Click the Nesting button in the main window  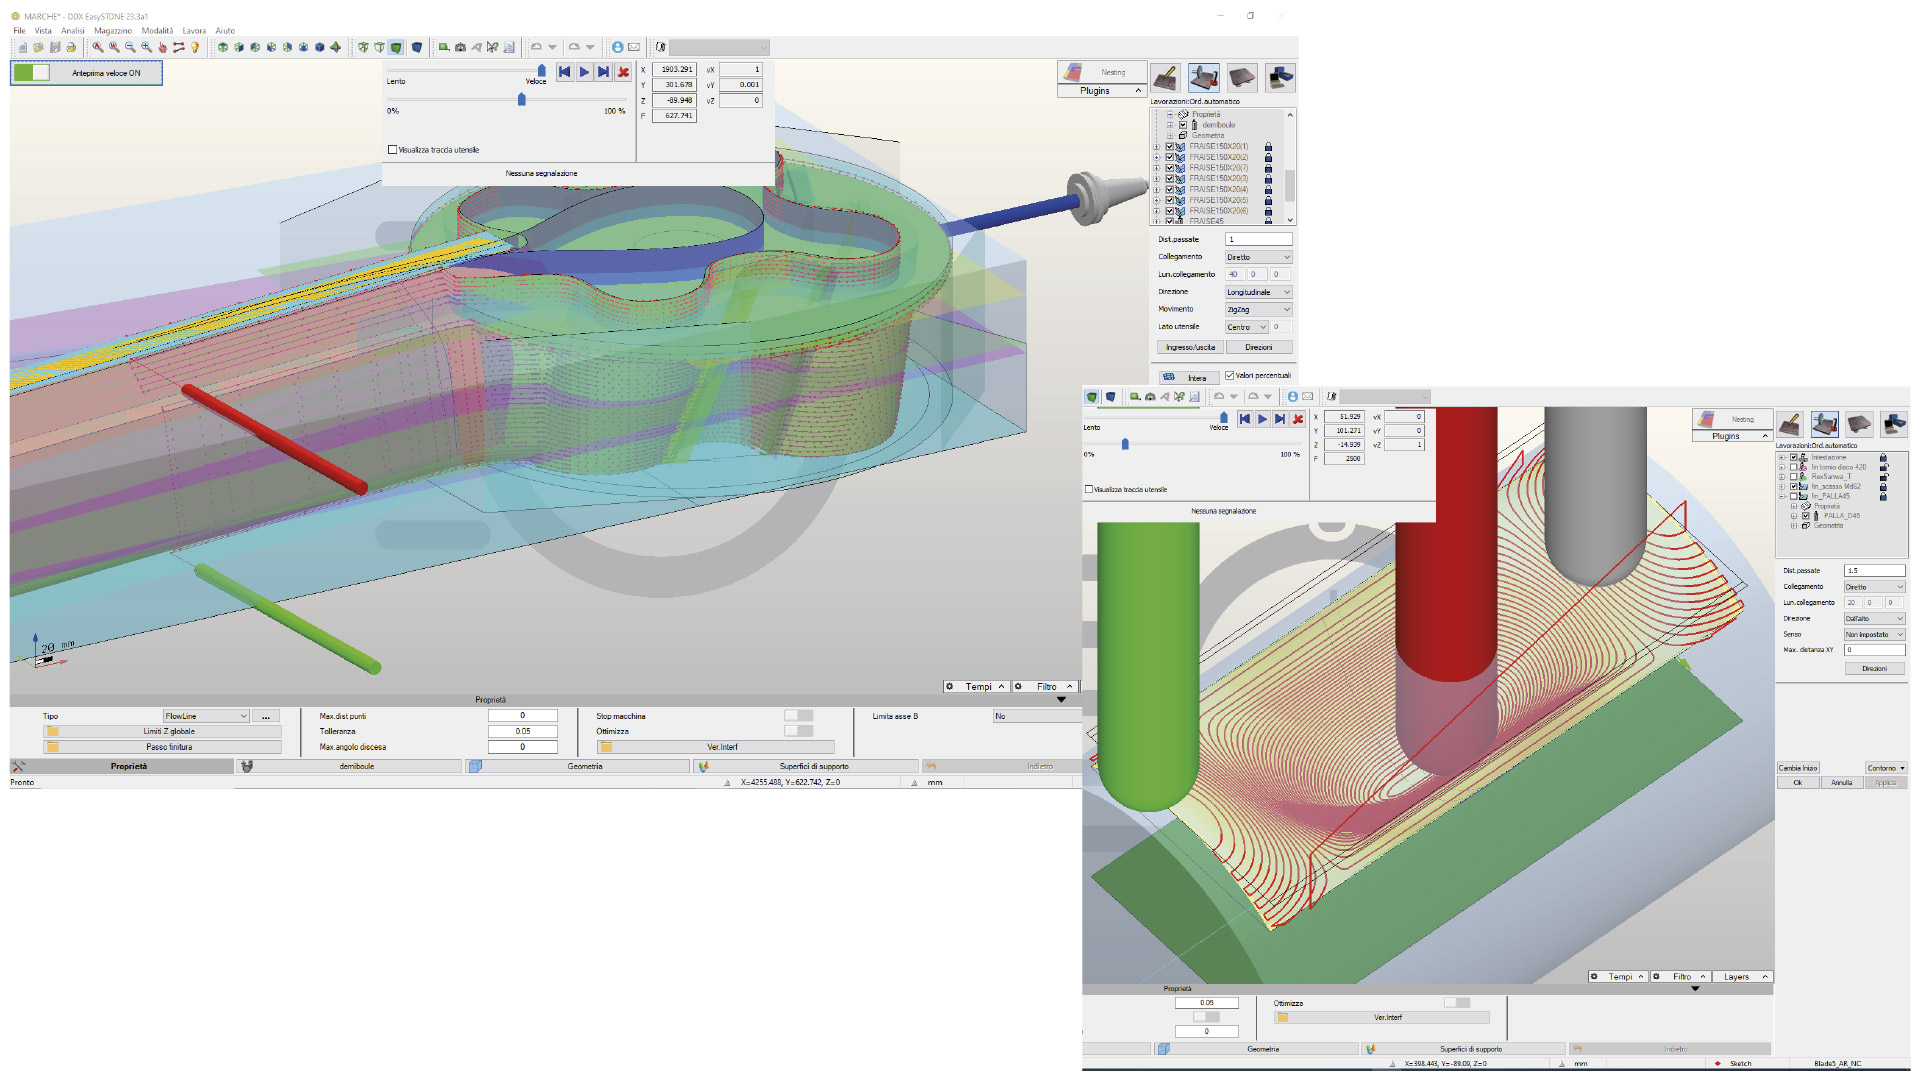click(x=1100, y=72)
